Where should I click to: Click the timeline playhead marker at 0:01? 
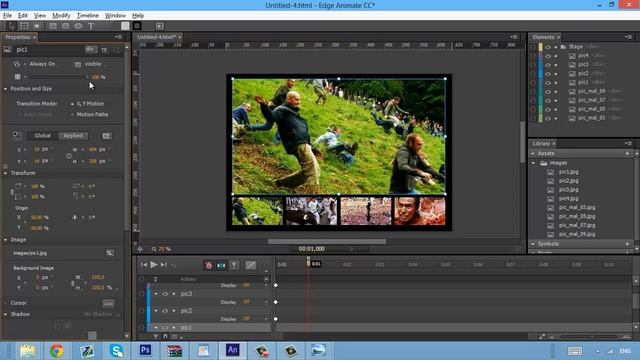tap(309, 262)
